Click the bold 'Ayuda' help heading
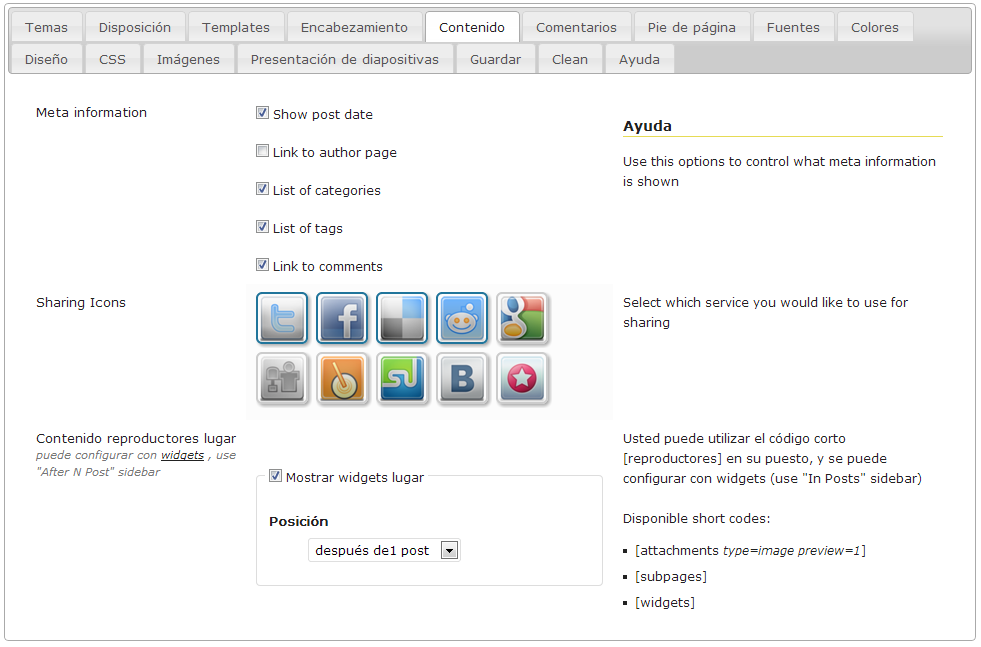 pos(648,126)
